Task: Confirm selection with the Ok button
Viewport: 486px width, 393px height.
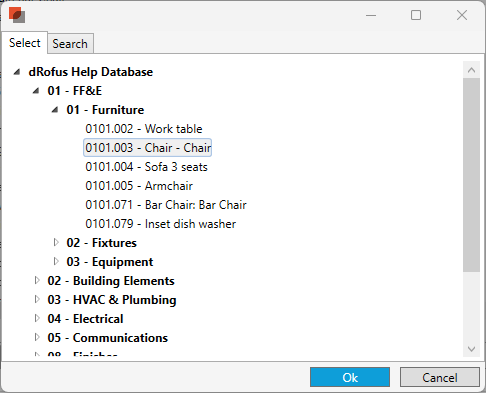Action: tap(350, 377)
